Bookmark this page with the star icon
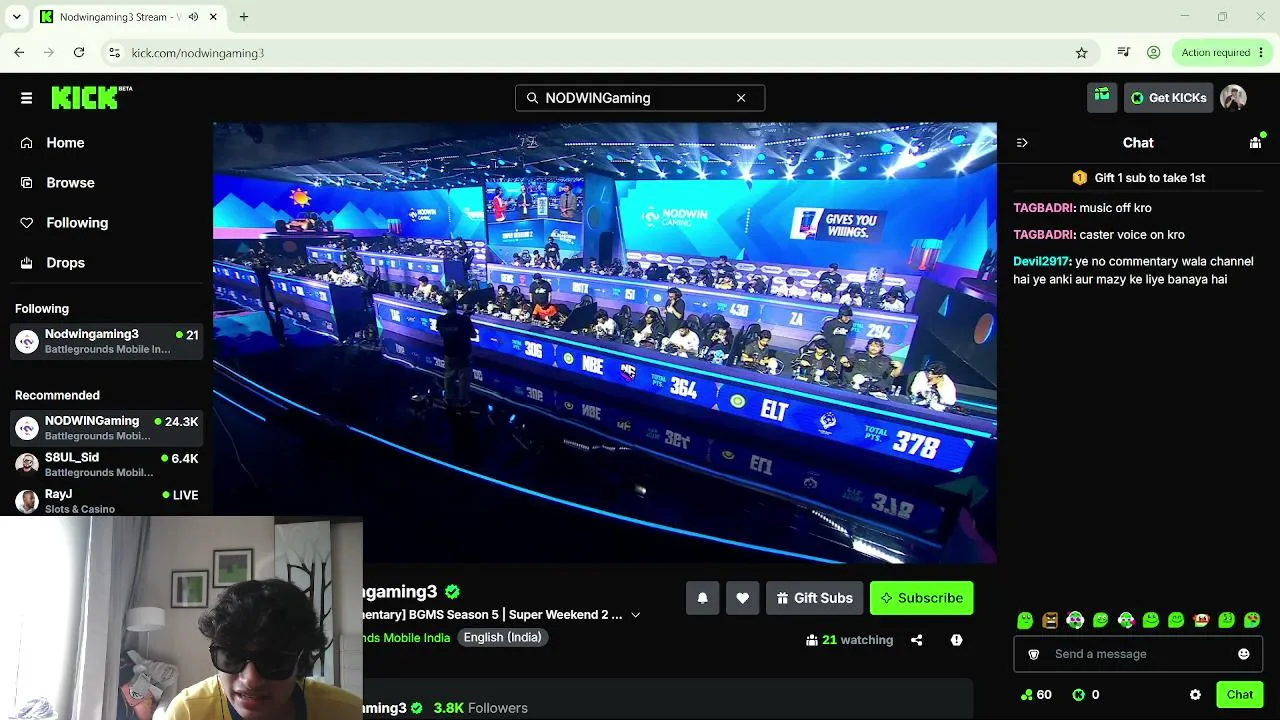 click(1081, 53)
